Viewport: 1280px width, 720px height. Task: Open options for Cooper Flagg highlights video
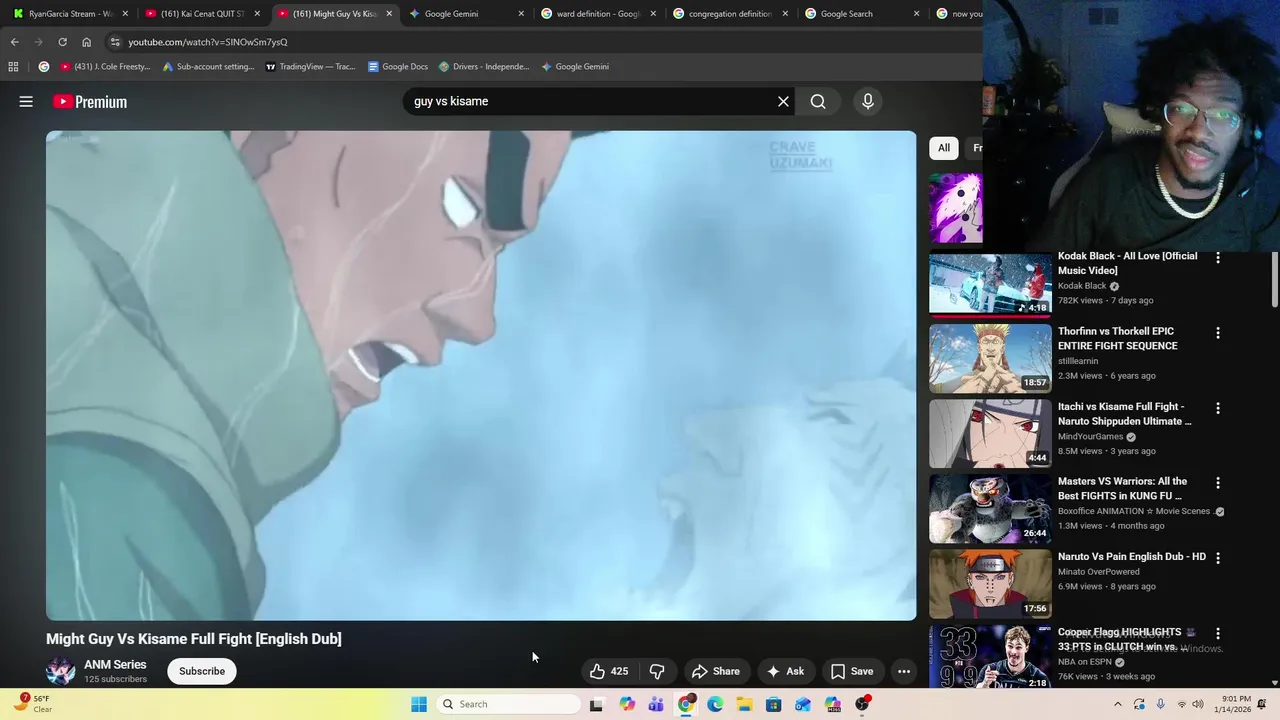click(x=1218, y=634)
